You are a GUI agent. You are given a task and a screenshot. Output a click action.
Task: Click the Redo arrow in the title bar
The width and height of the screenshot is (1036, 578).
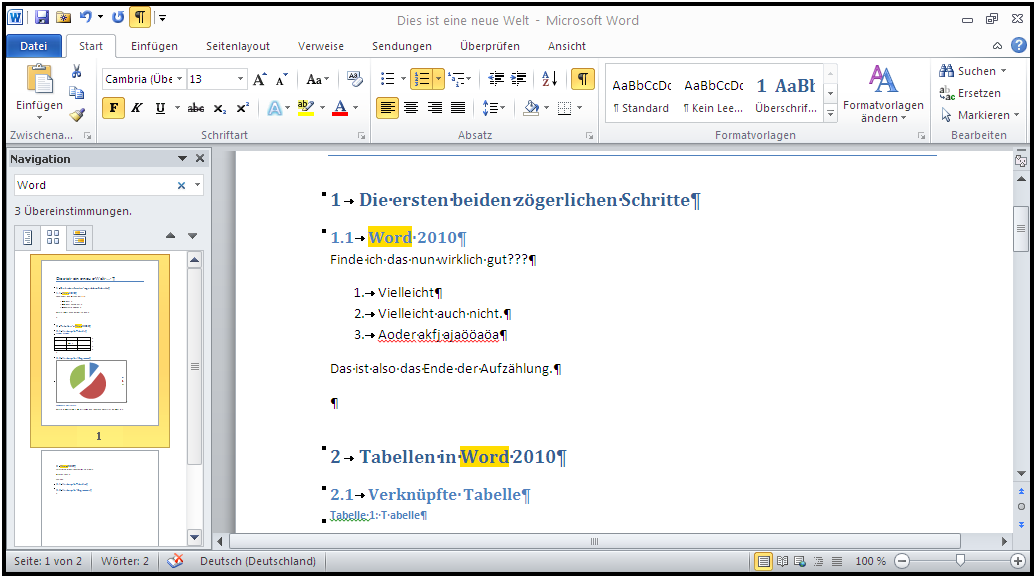pyautogui.click(x=118, y=18)
